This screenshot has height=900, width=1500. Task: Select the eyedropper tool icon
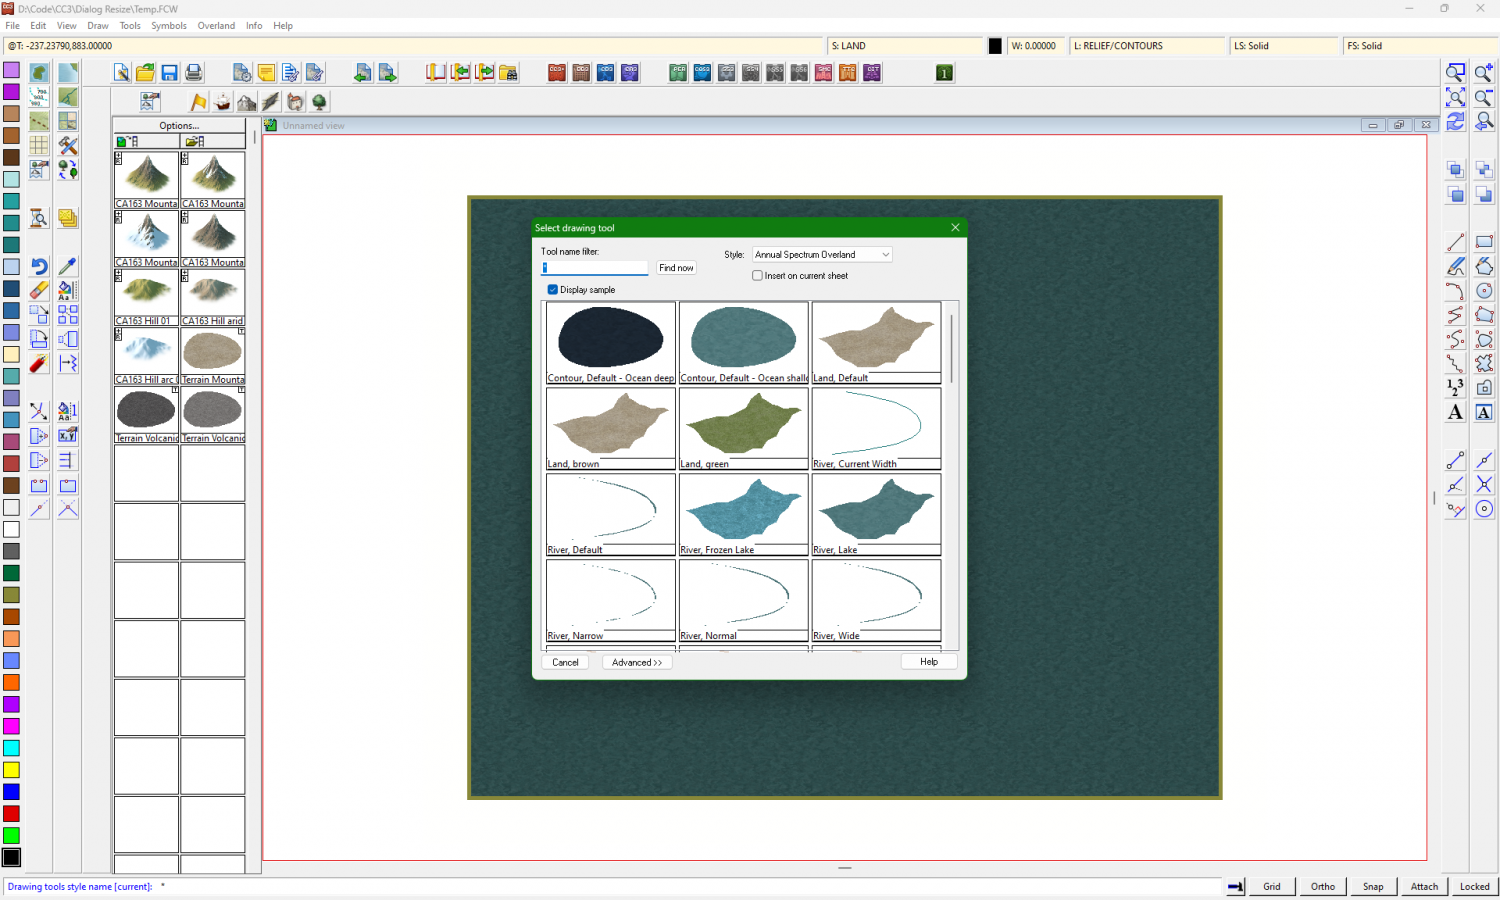68,266
